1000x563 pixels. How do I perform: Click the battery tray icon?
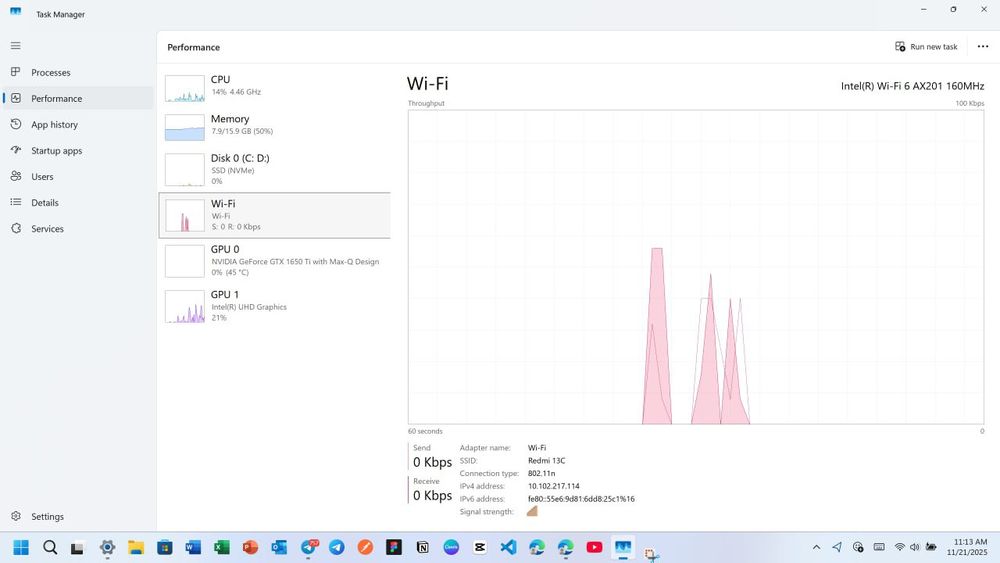(931, 547)
